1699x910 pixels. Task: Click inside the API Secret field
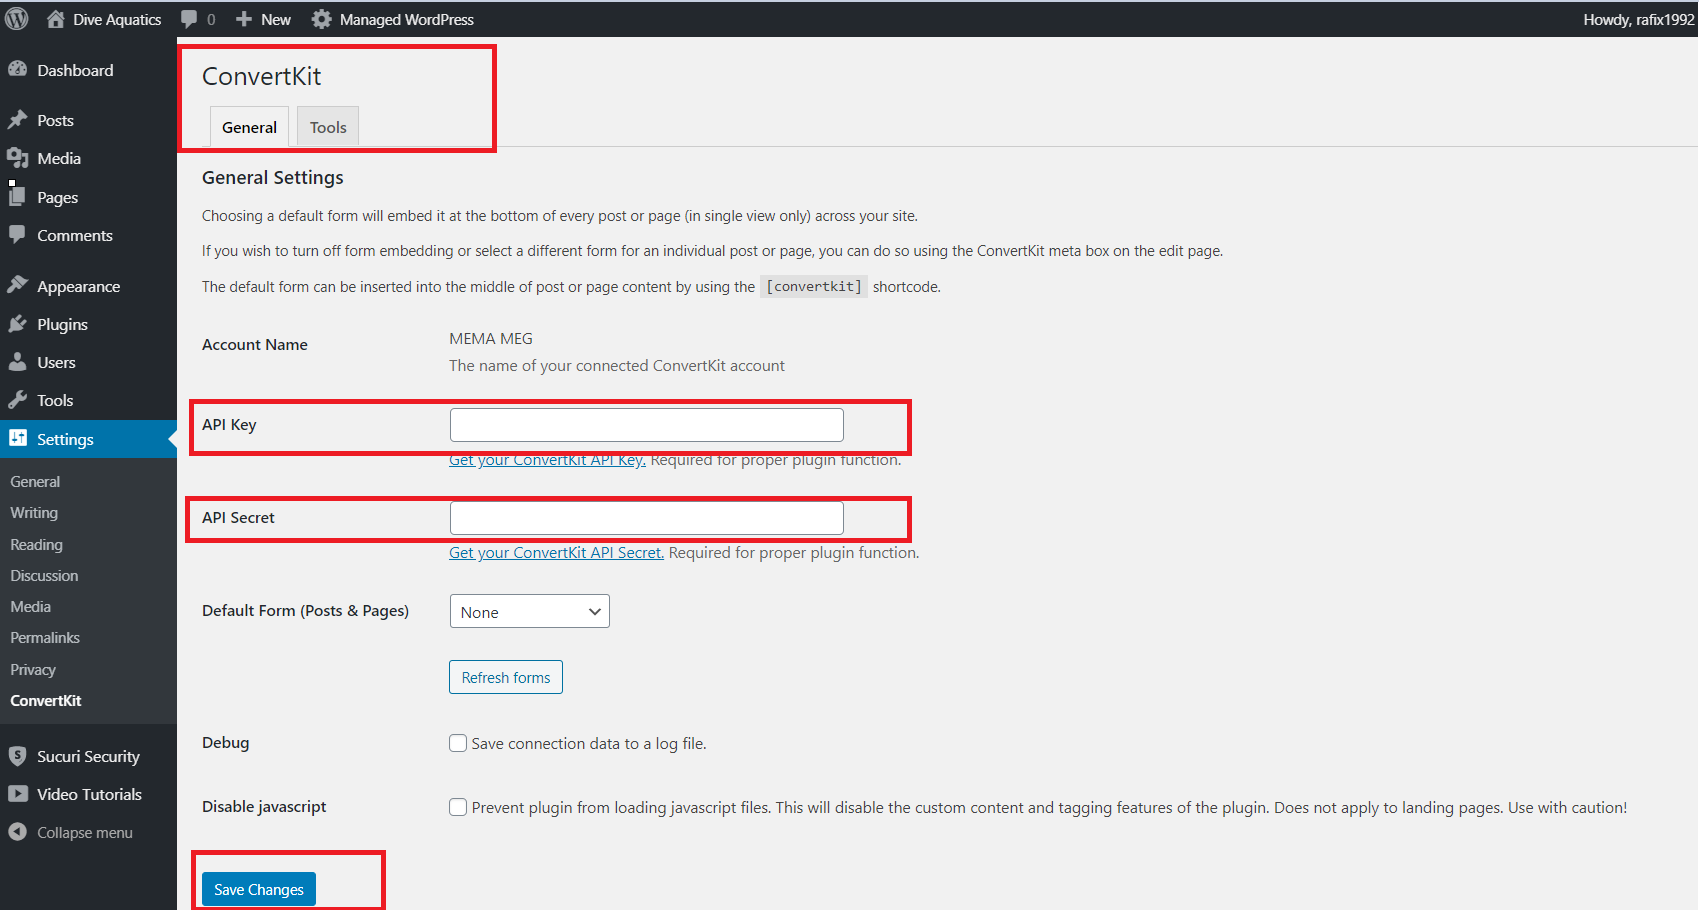646,517
